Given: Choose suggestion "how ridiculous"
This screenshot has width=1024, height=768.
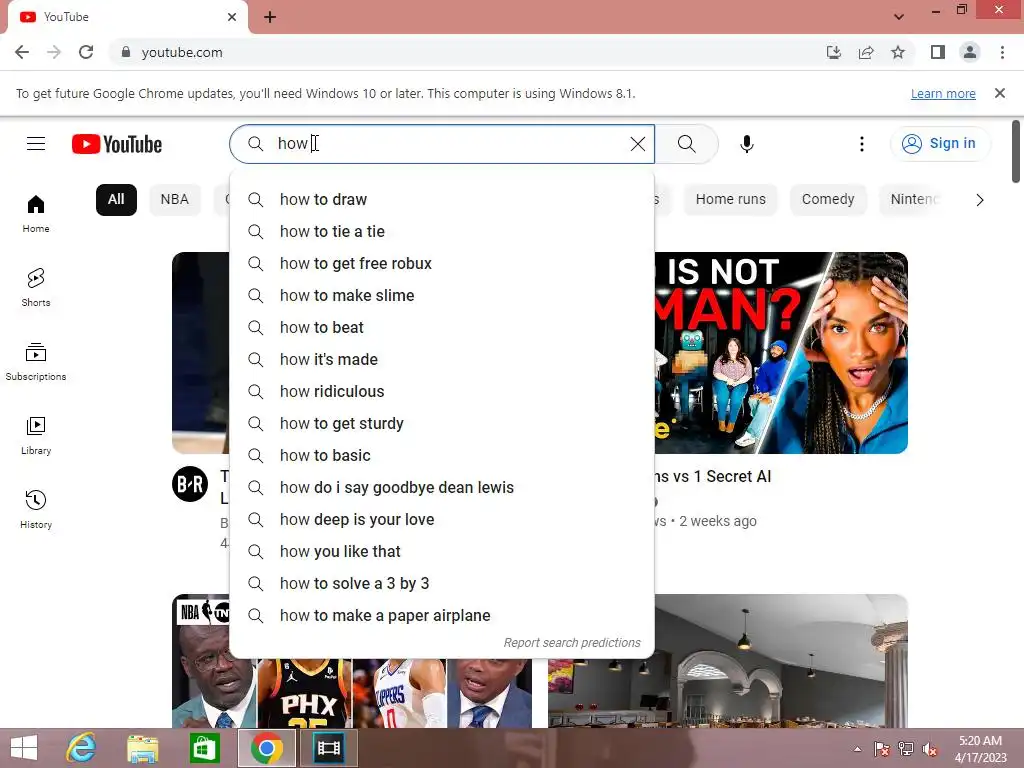Looking at the screenshot, I should click(x=442, y=391).
